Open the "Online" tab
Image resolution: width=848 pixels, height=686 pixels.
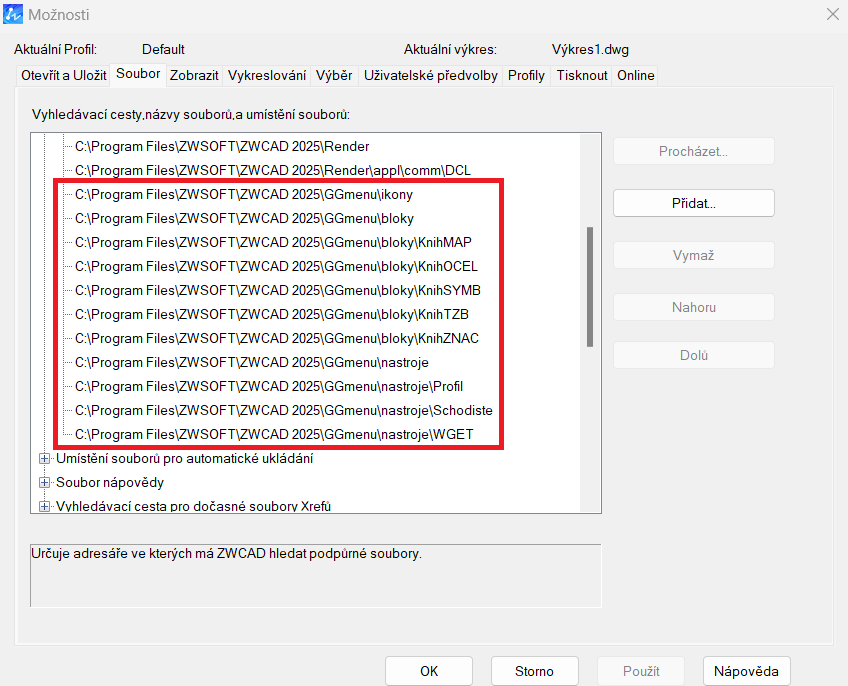(x=635, y=75)
